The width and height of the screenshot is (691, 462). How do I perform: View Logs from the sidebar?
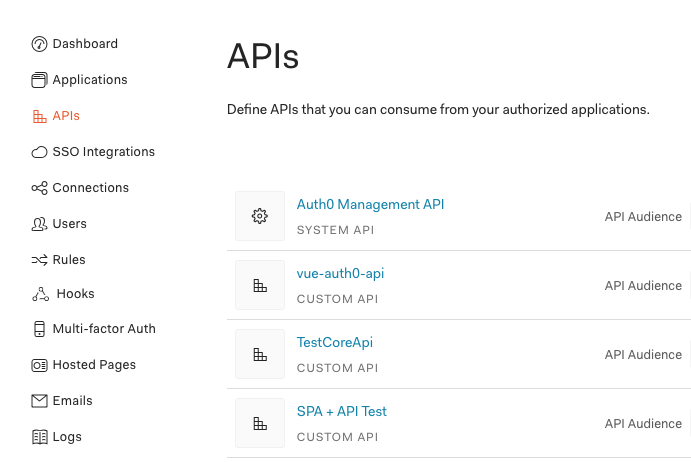click(x=67, y=437)
